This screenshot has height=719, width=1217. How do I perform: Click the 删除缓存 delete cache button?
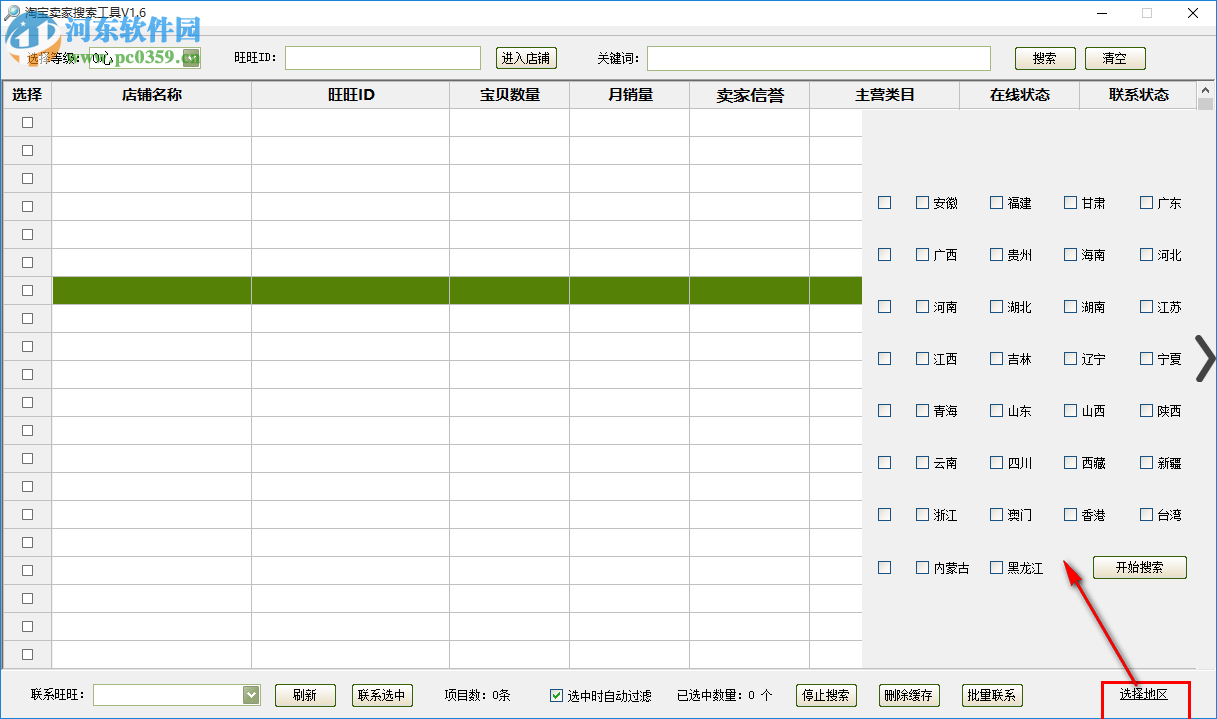(908, 695)
